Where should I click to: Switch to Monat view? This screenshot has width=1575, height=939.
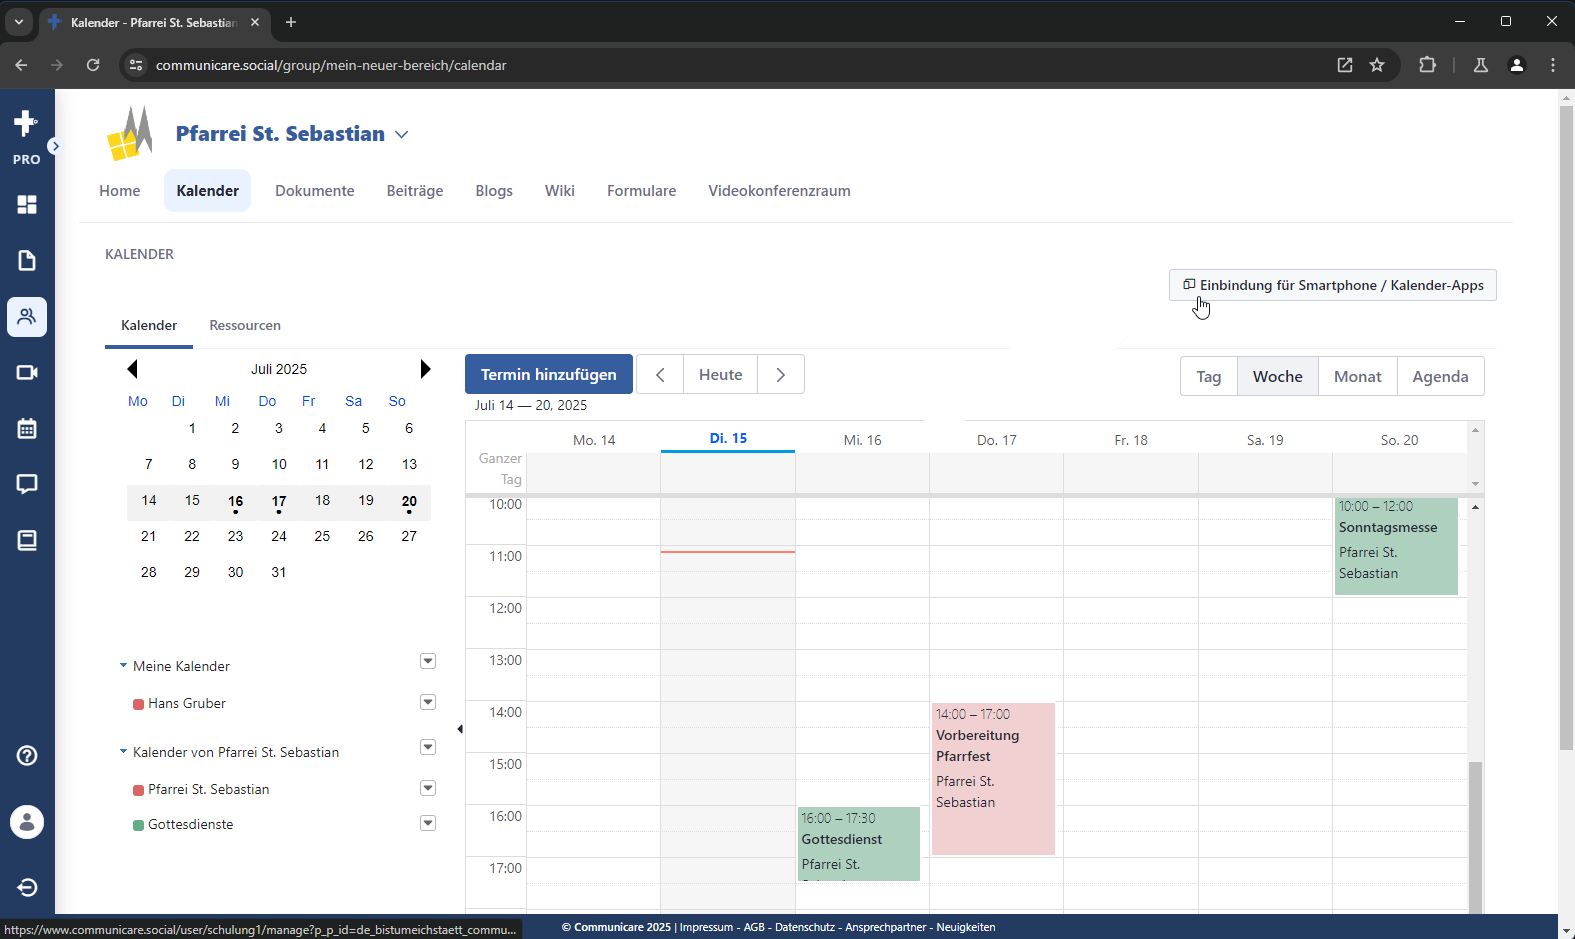tap(1357, 376)
